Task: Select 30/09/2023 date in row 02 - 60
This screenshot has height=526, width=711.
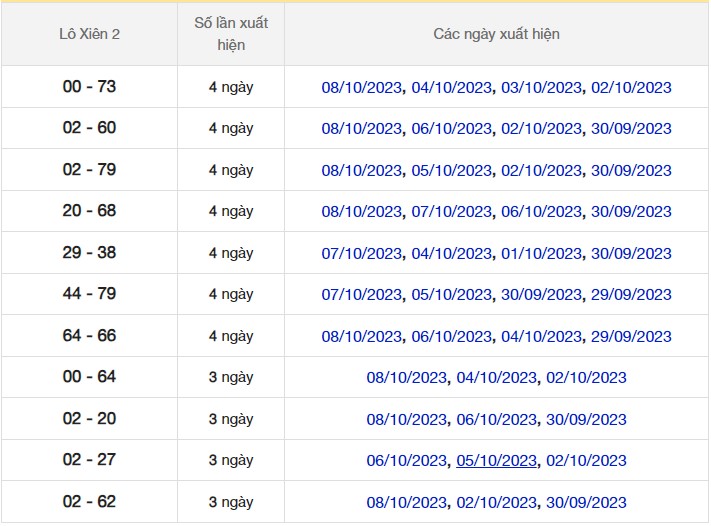Action: pos(631,129)
